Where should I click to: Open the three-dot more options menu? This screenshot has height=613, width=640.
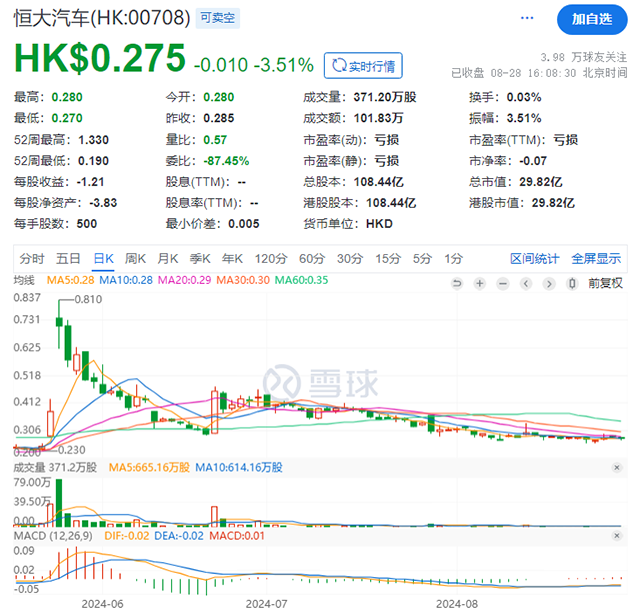[527, 18]
